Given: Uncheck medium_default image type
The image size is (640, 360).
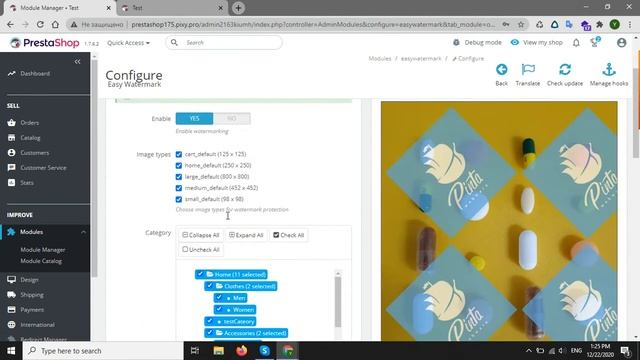Looking at the screenshot, I should pos(179,188).
